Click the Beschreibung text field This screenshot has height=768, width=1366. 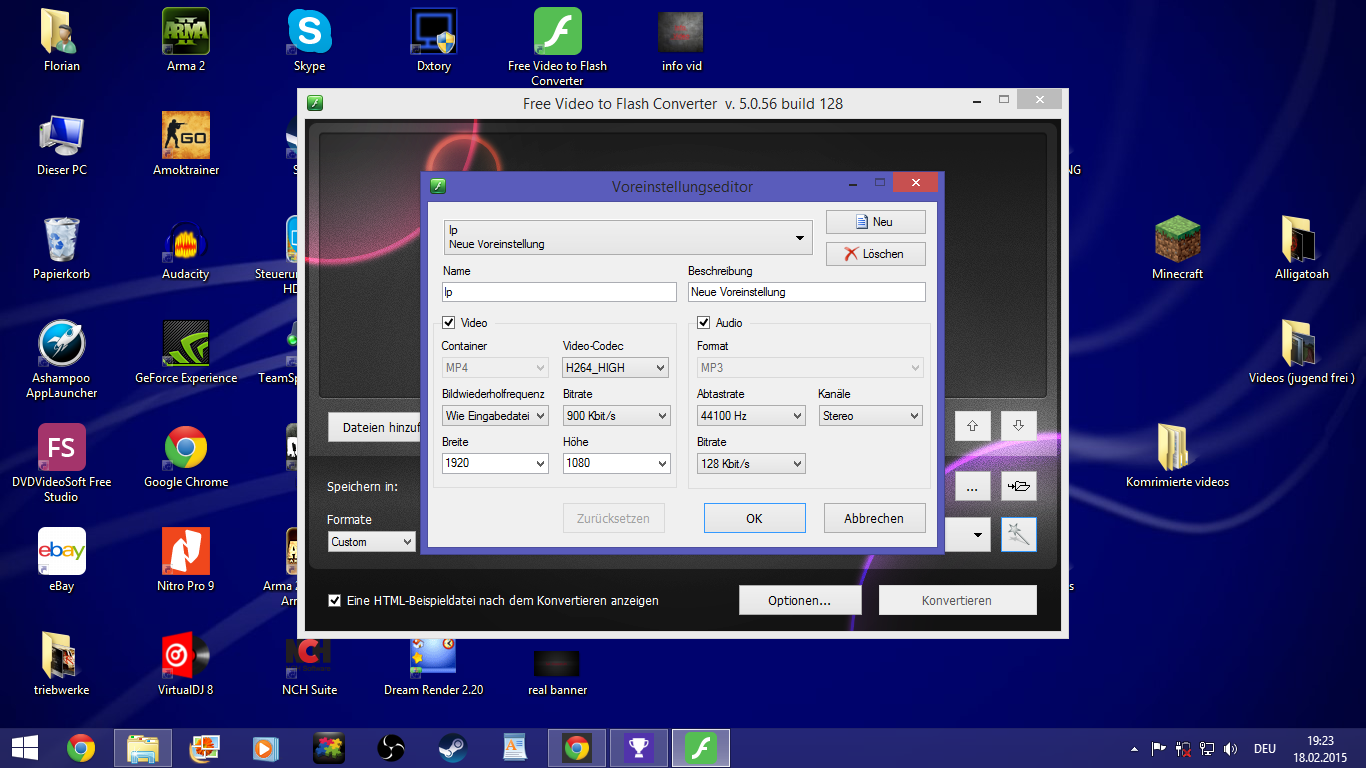[806, 292]
